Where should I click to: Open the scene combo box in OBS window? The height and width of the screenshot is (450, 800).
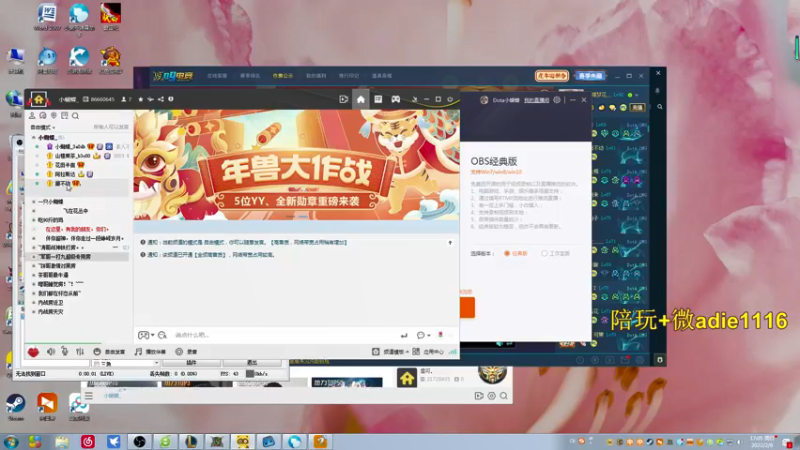coord(126,363)
